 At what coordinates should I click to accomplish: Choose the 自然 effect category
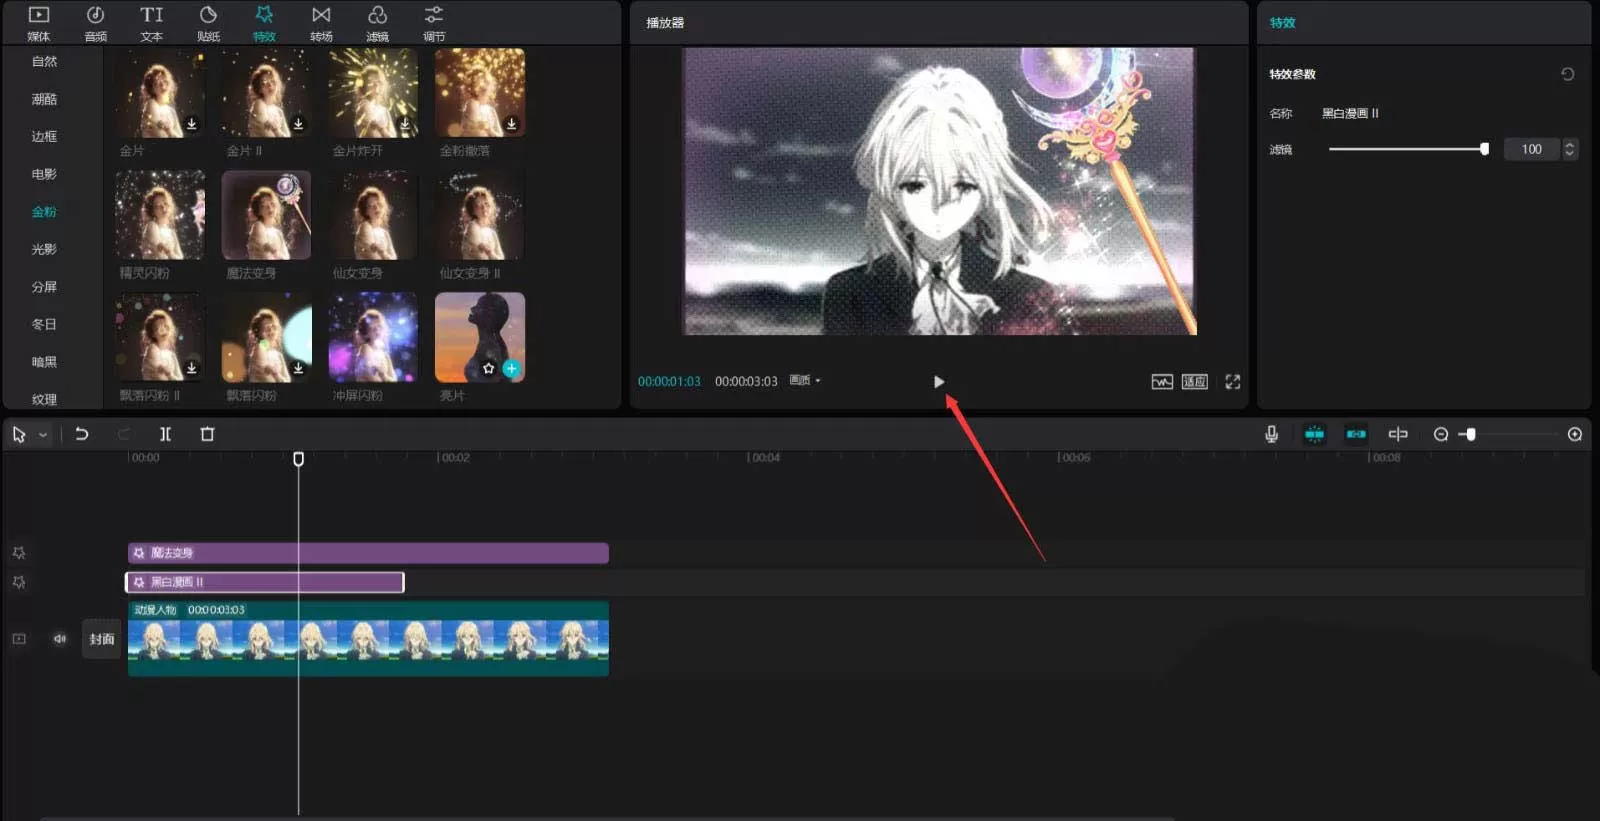click(x=44, y=62)
